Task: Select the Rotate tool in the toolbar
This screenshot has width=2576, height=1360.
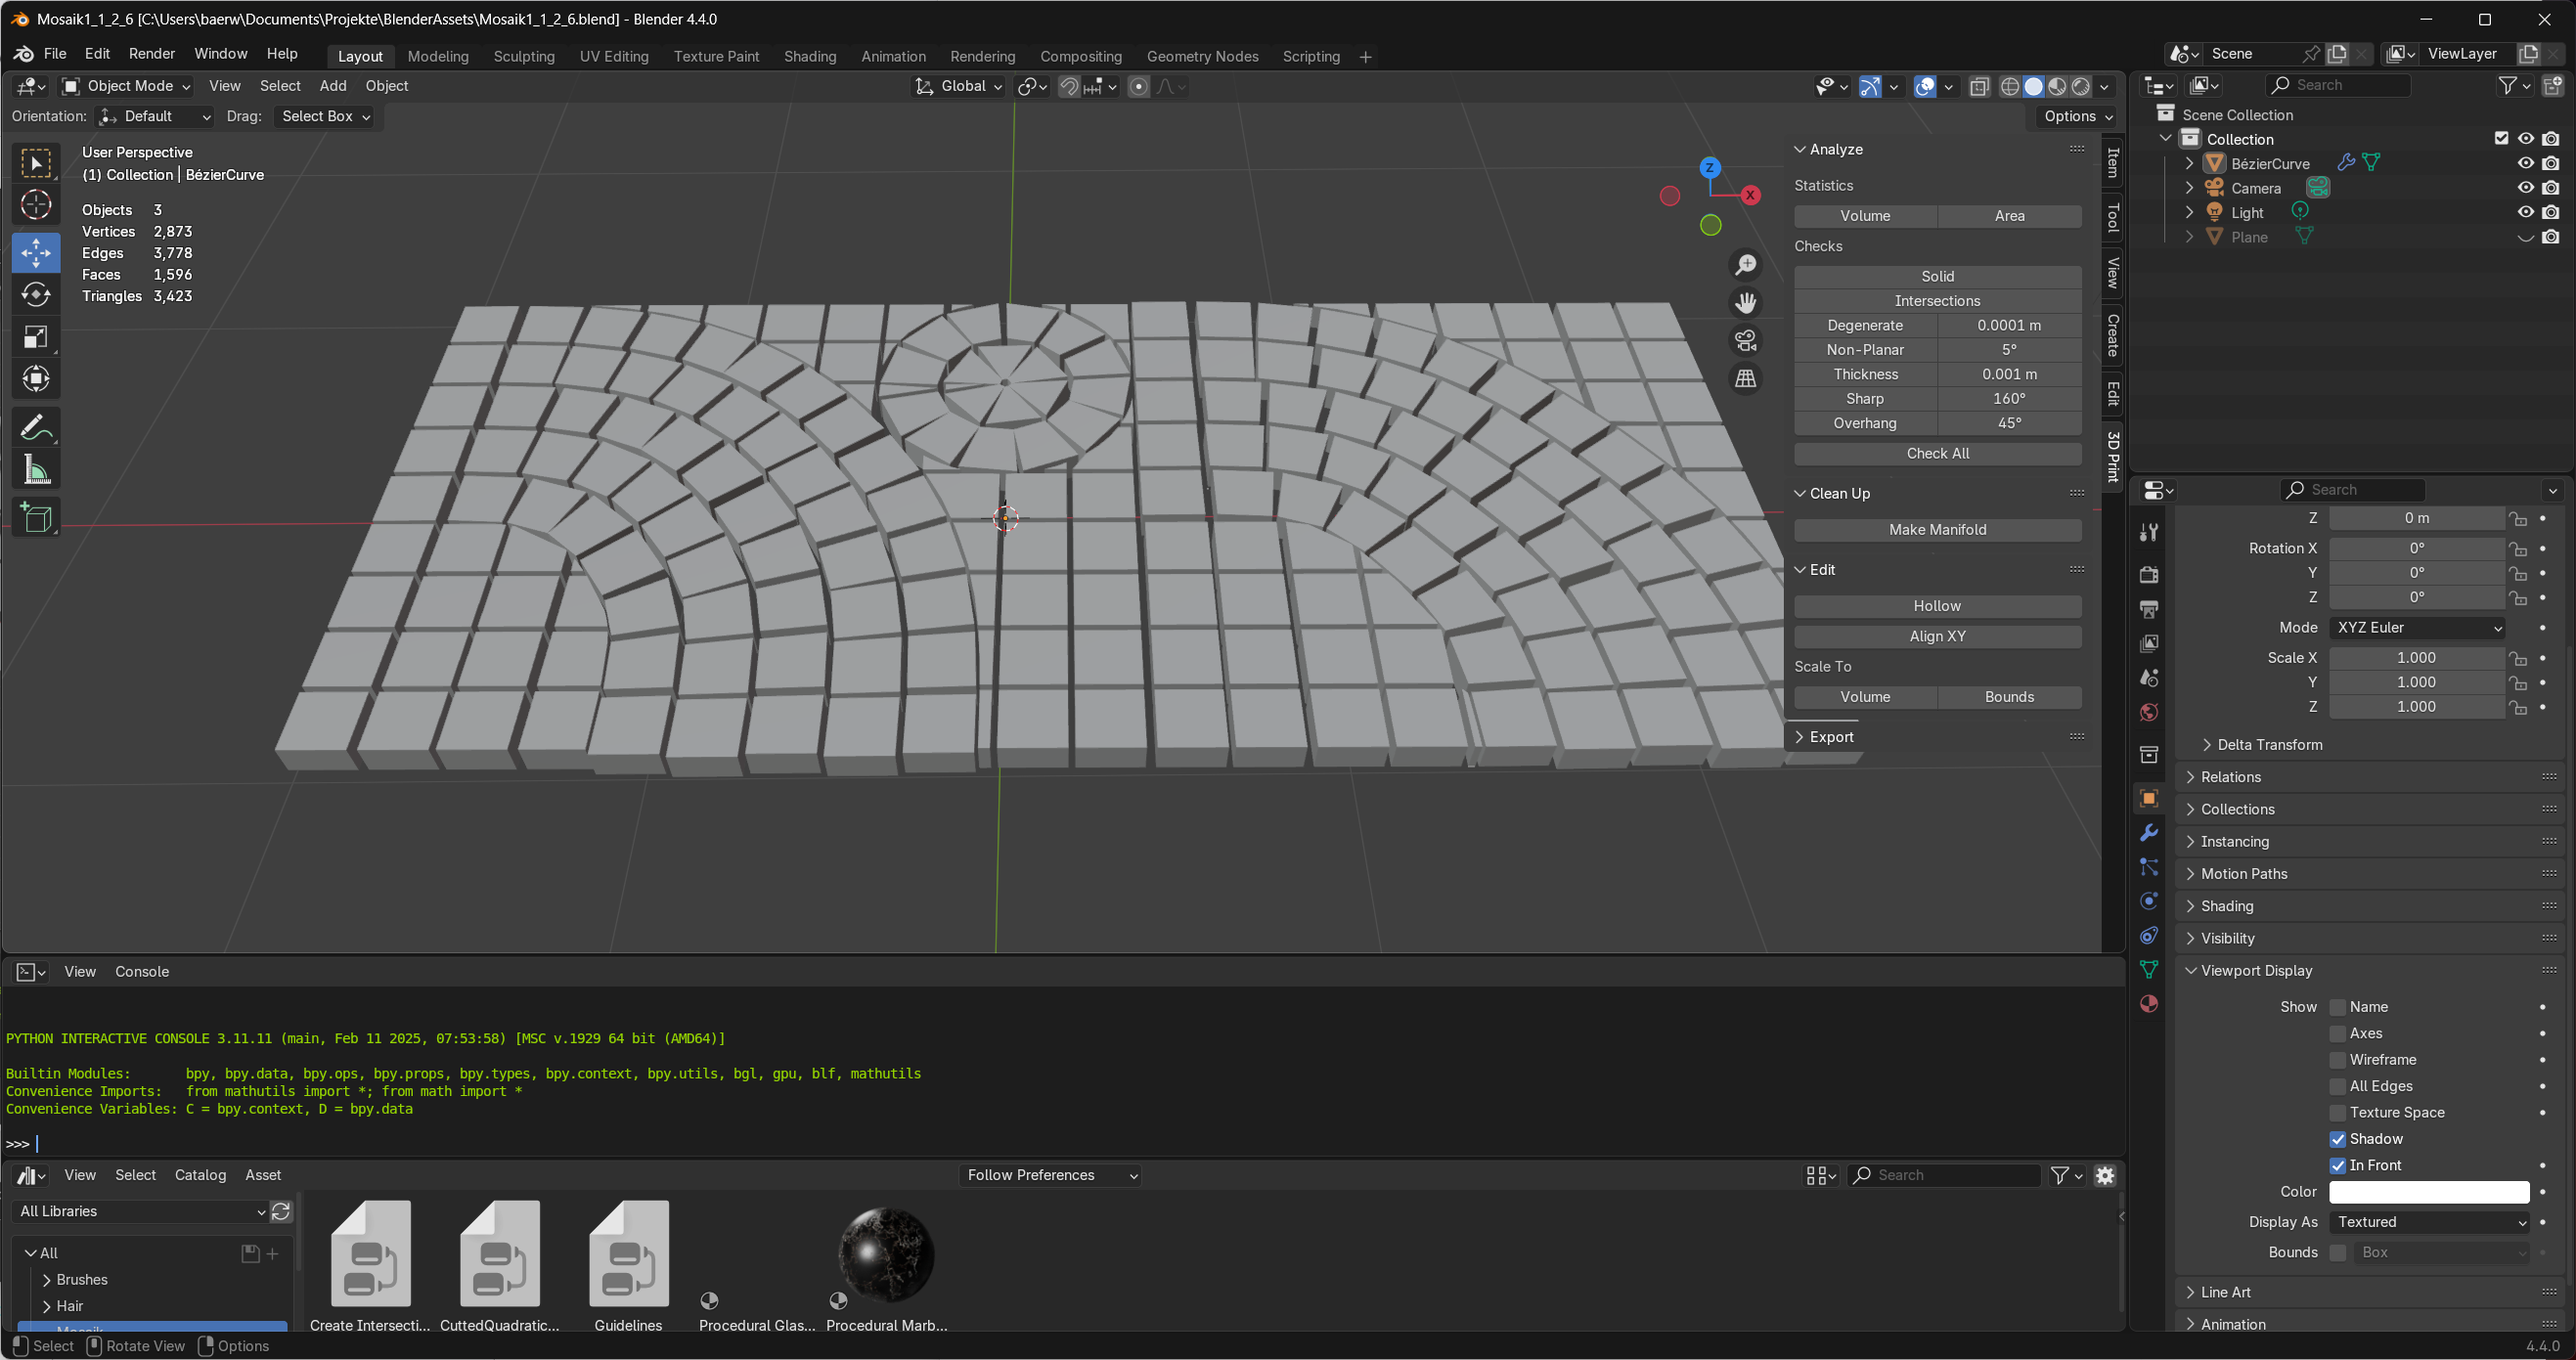Action: [36, 295]
